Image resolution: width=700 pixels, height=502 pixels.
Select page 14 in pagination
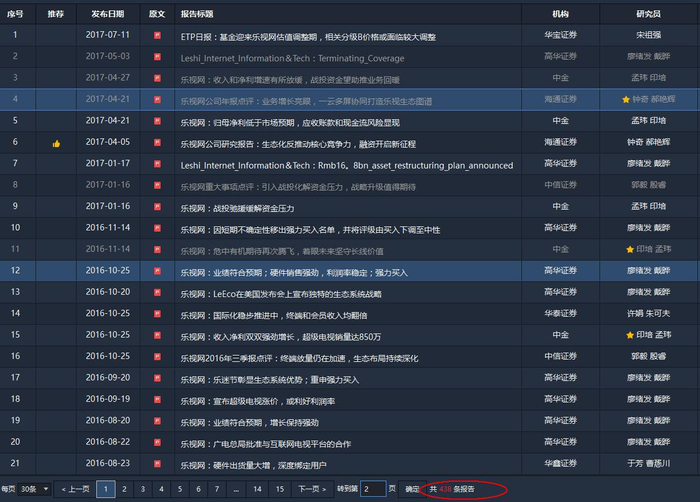point(258,489)
